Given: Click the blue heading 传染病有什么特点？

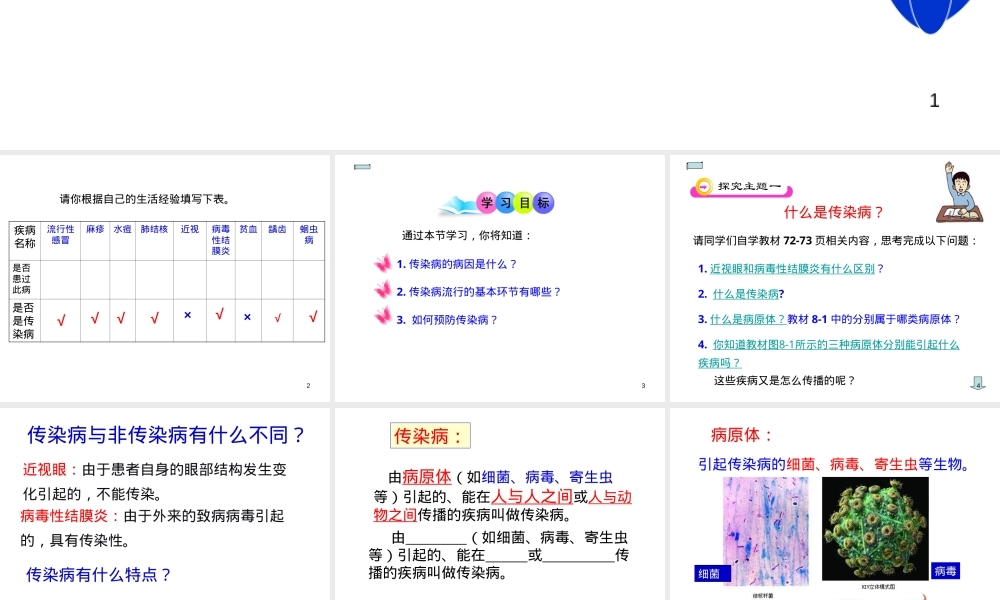Looking at the screenshot, I should 99,574.
